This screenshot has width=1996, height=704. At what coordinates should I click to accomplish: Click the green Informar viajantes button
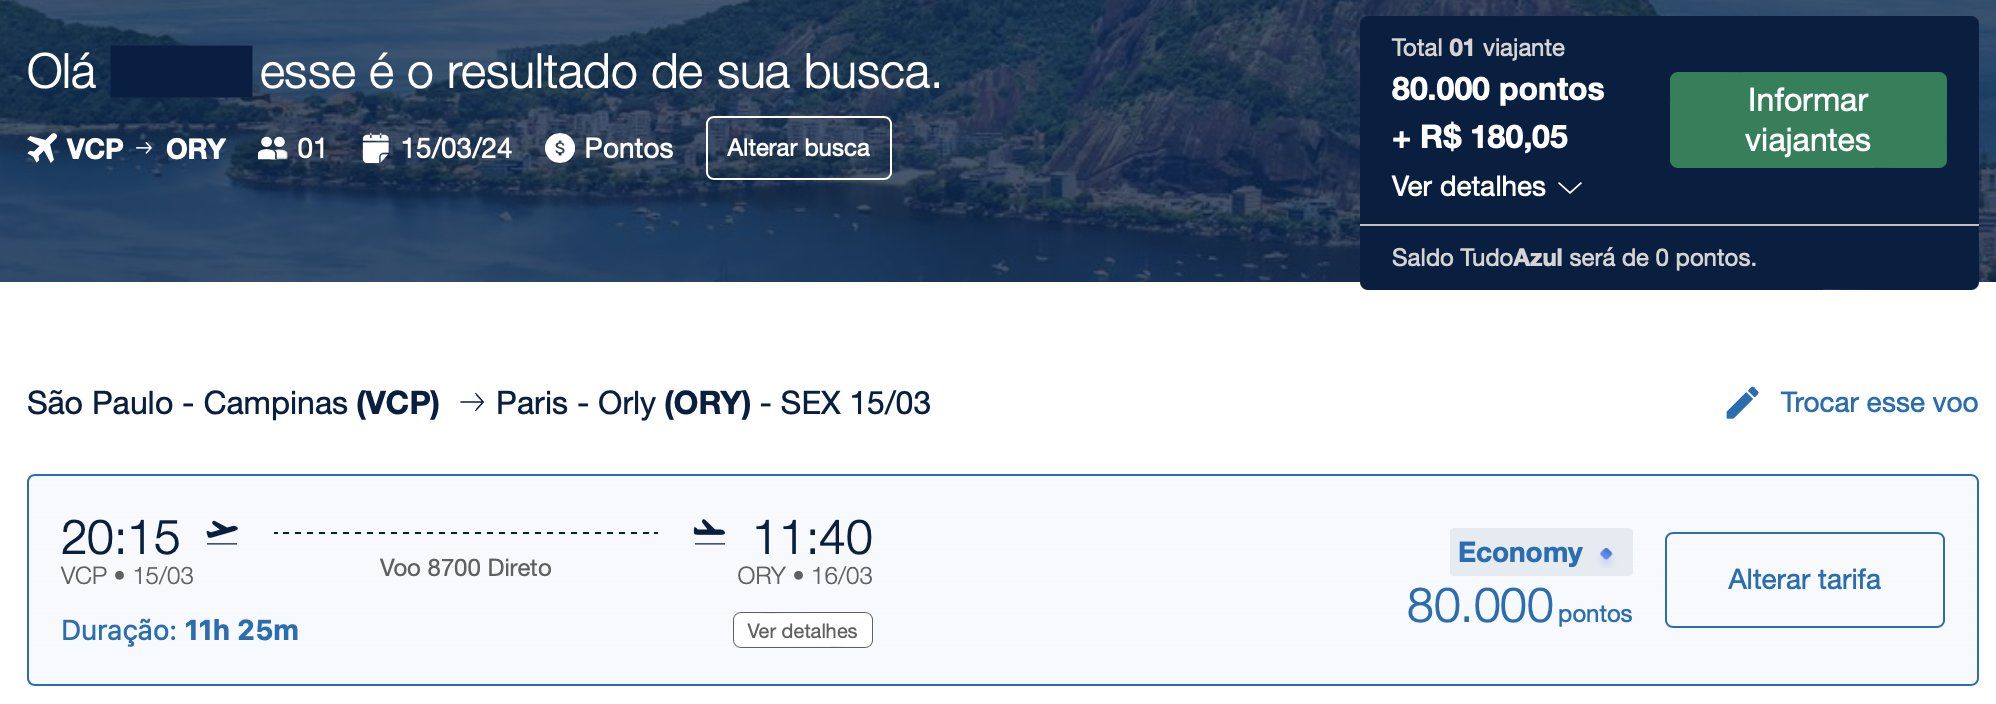(x=1808, y=120)
